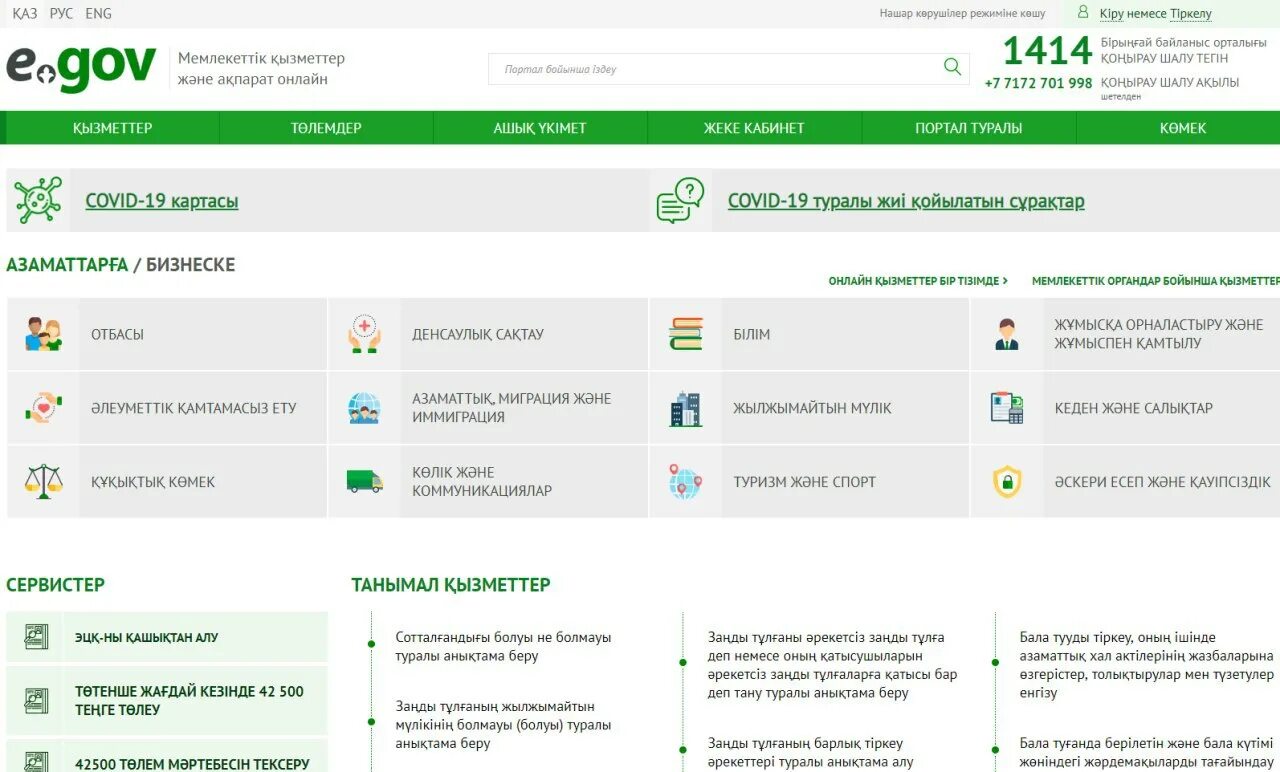This screenshot has height=772, width=1280.
Task: Open the АШЫҚ ҮКІМЕТ menu
Action: tap(540, 128)
